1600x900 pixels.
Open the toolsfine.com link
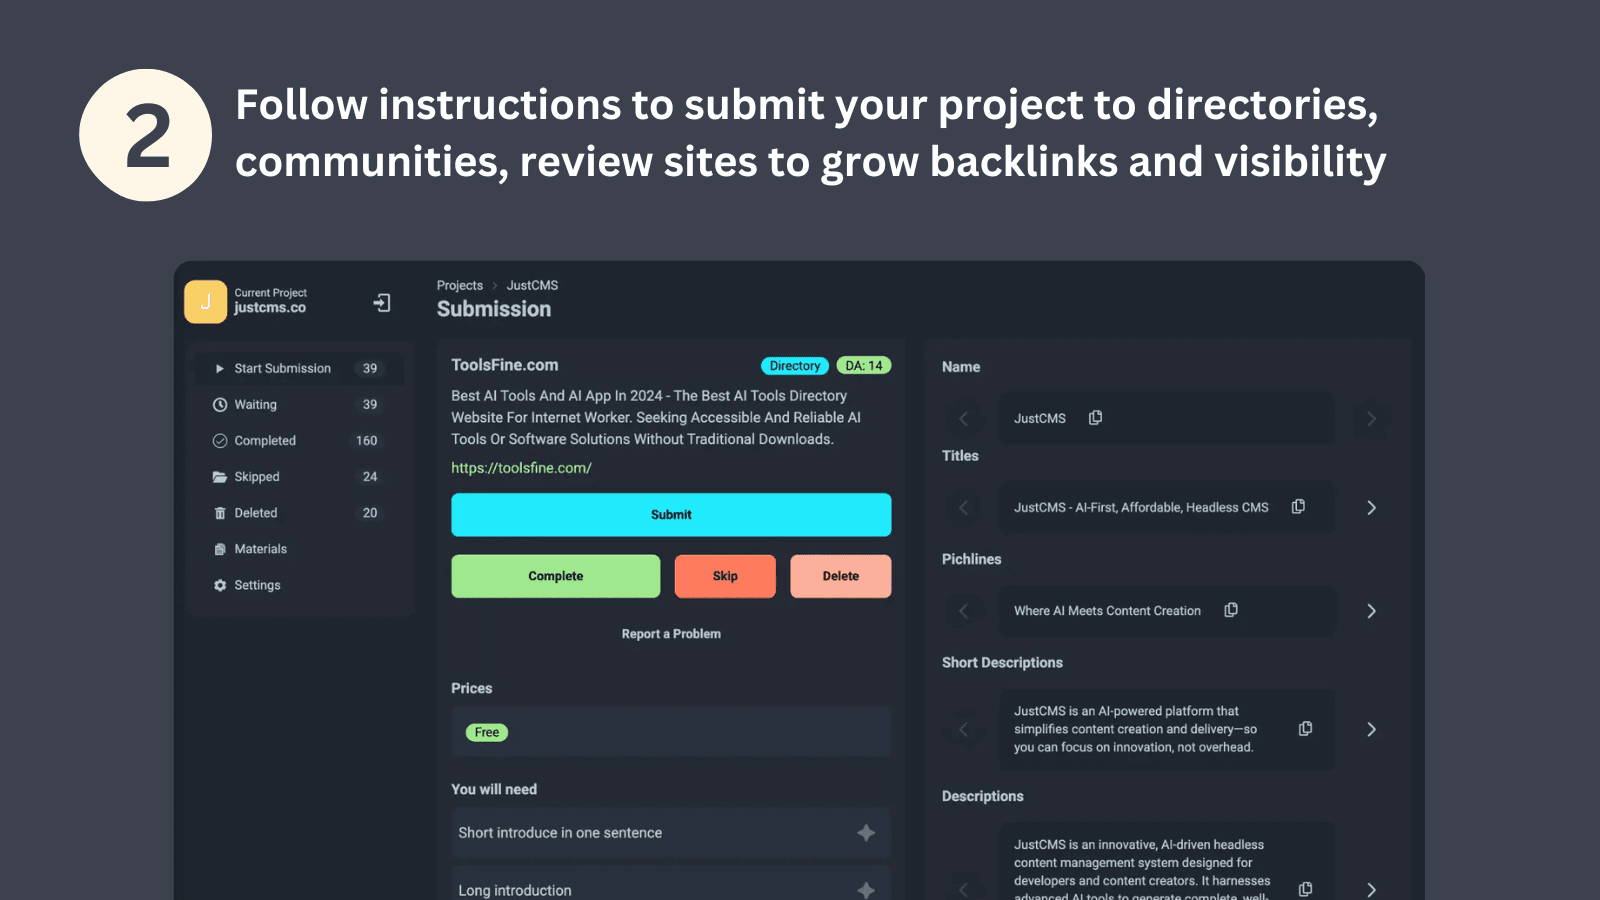pyautogui.click(x=521, y=467)
